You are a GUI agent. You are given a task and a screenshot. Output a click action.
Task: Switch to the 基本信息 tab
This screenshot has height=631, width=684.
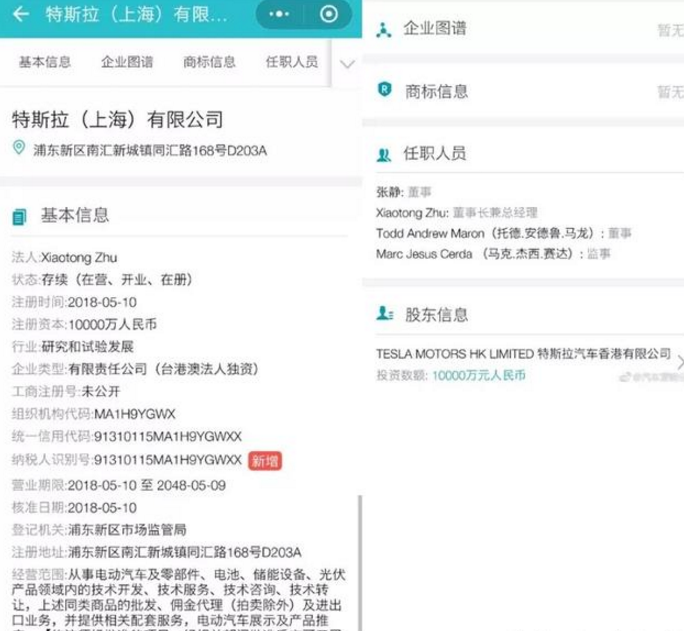click(44, 62)
